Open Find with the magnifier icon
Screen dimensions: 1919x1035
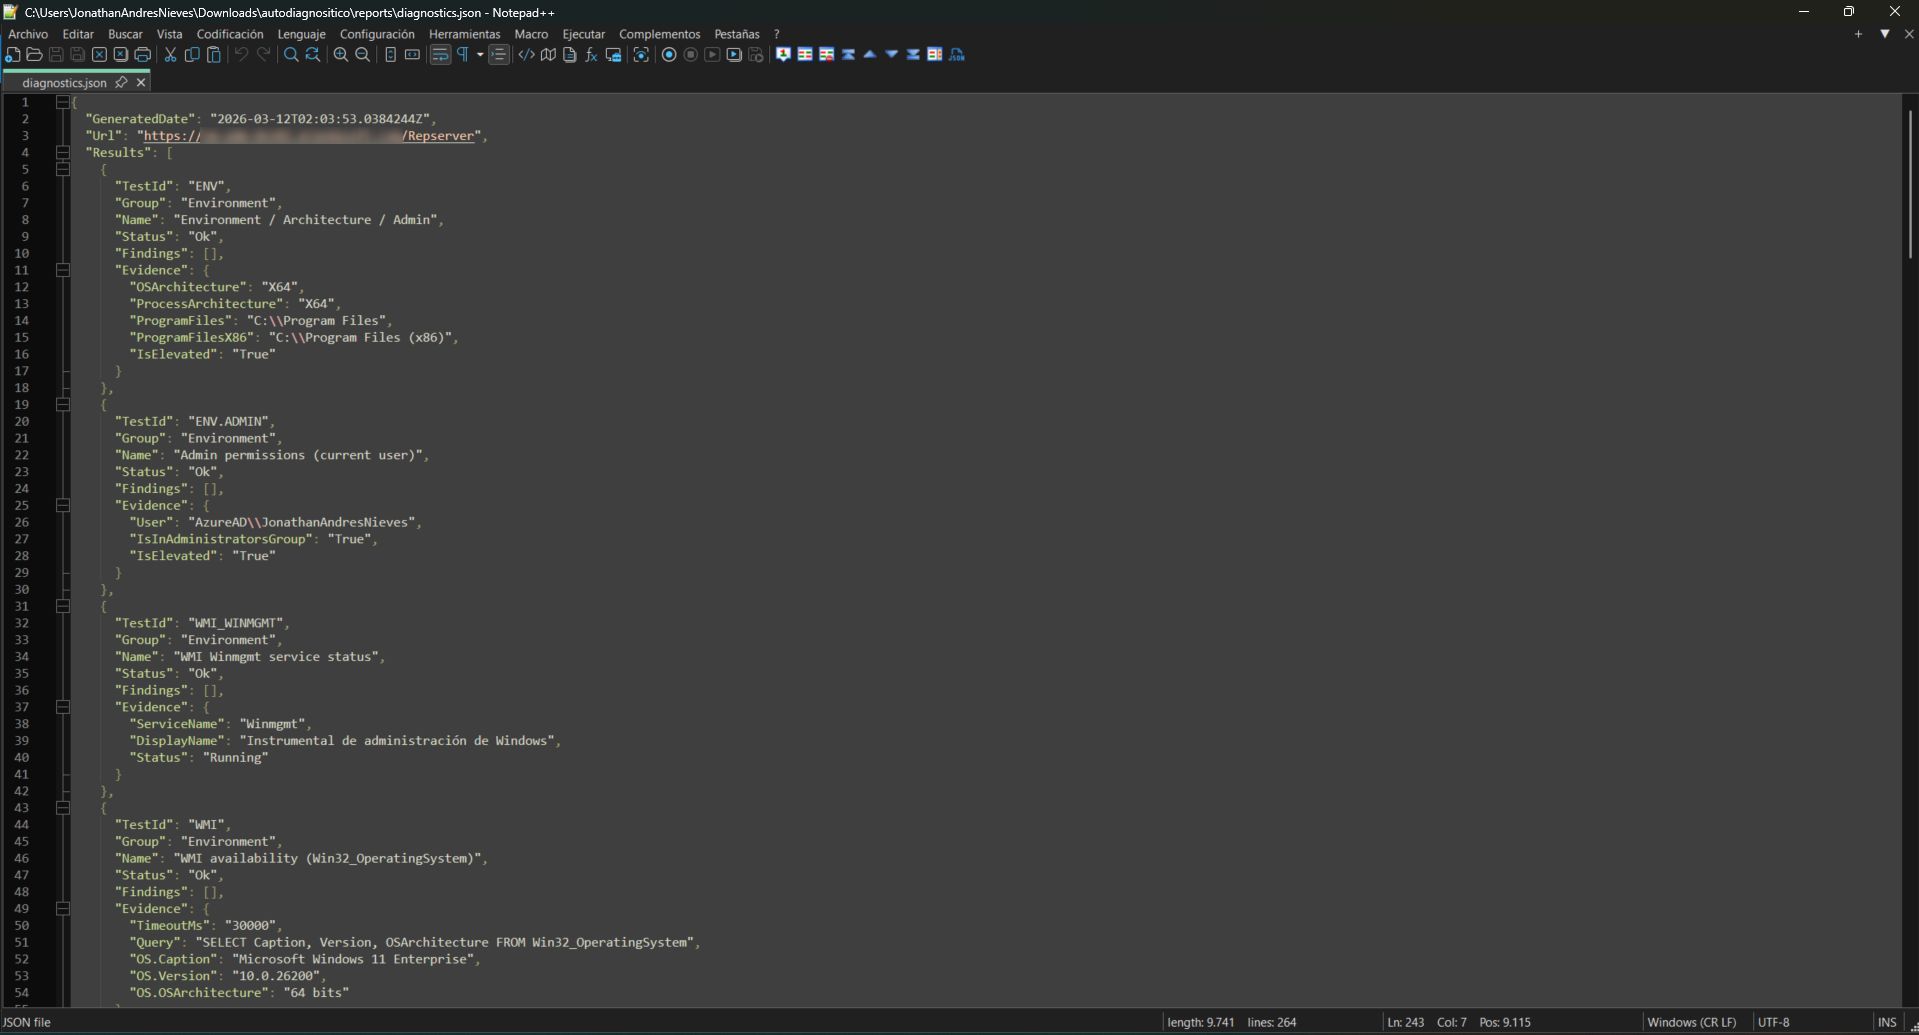point(291,55)
